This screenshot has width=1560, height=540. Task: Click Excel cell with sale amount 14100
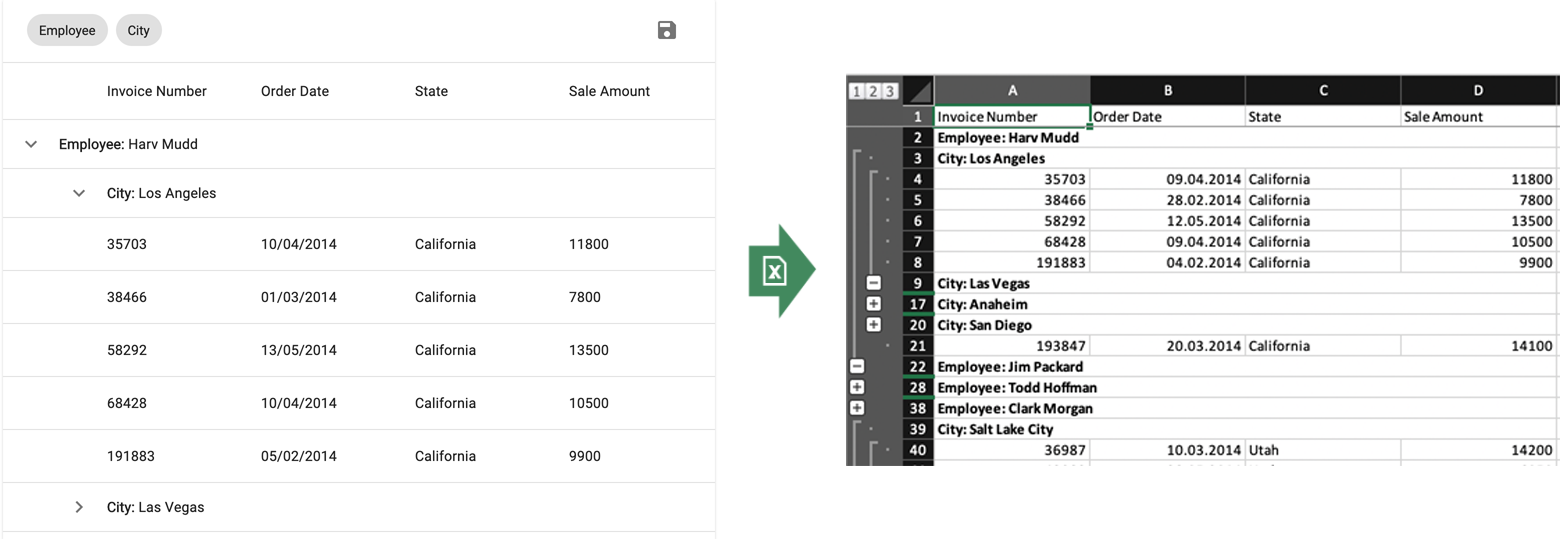(1478, 346)
